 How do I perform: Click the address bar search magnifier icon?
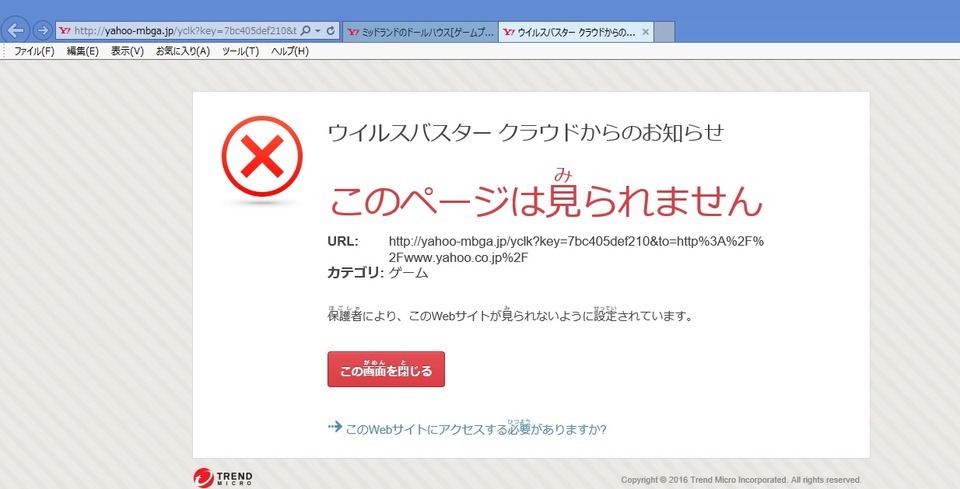[x=306, y=31]
